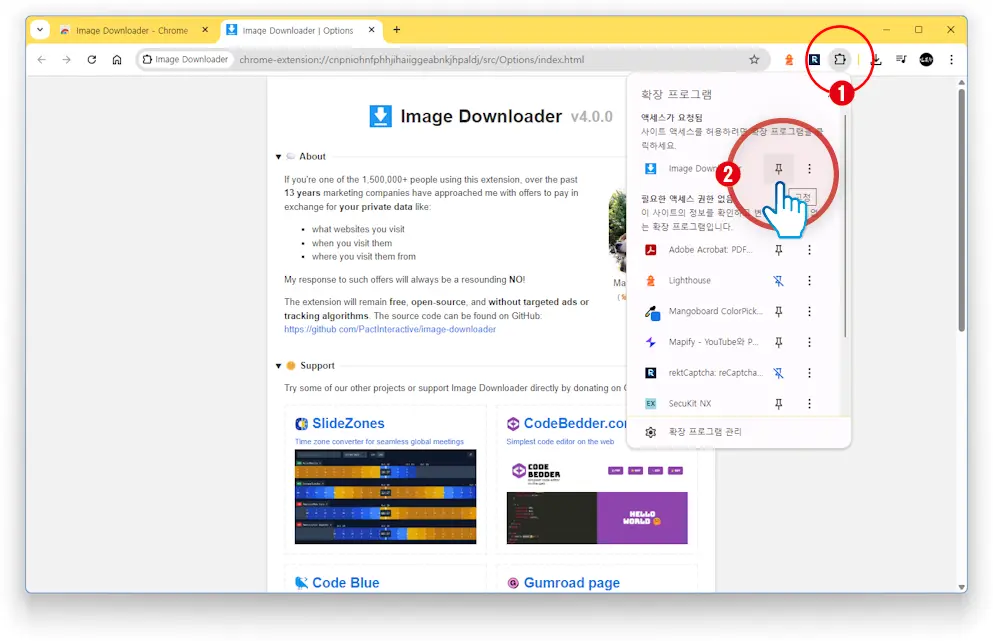The width and height of the screenshot is (993, 641).
Task: Open the Chrome downloads icon
Action: pyautogui.click(x=876, y=60)
